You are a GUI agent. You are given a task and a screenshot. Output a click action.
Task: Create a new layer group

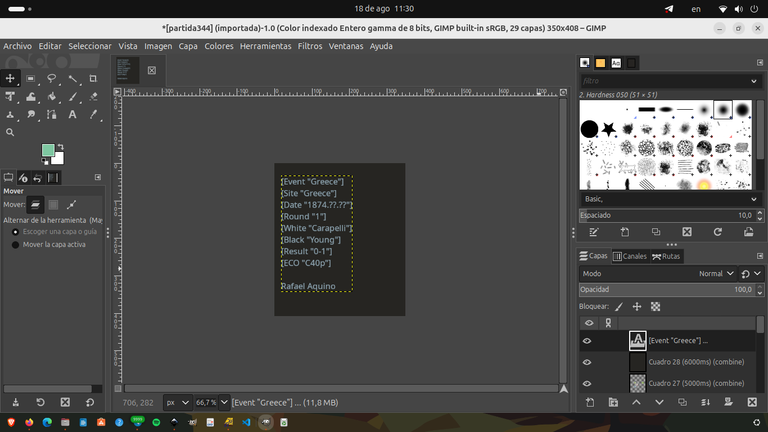613,403
